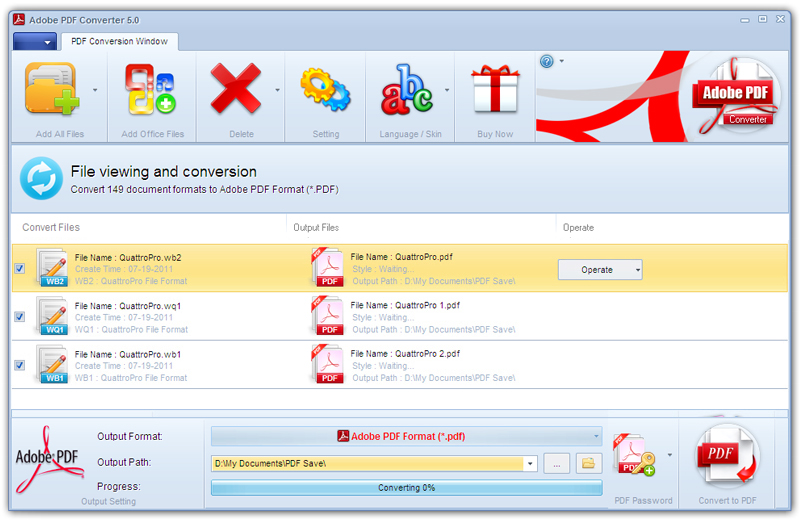Click the Operate column header
Screen dimensions: 800x521
pyautogui.click(x=578, y=228)
